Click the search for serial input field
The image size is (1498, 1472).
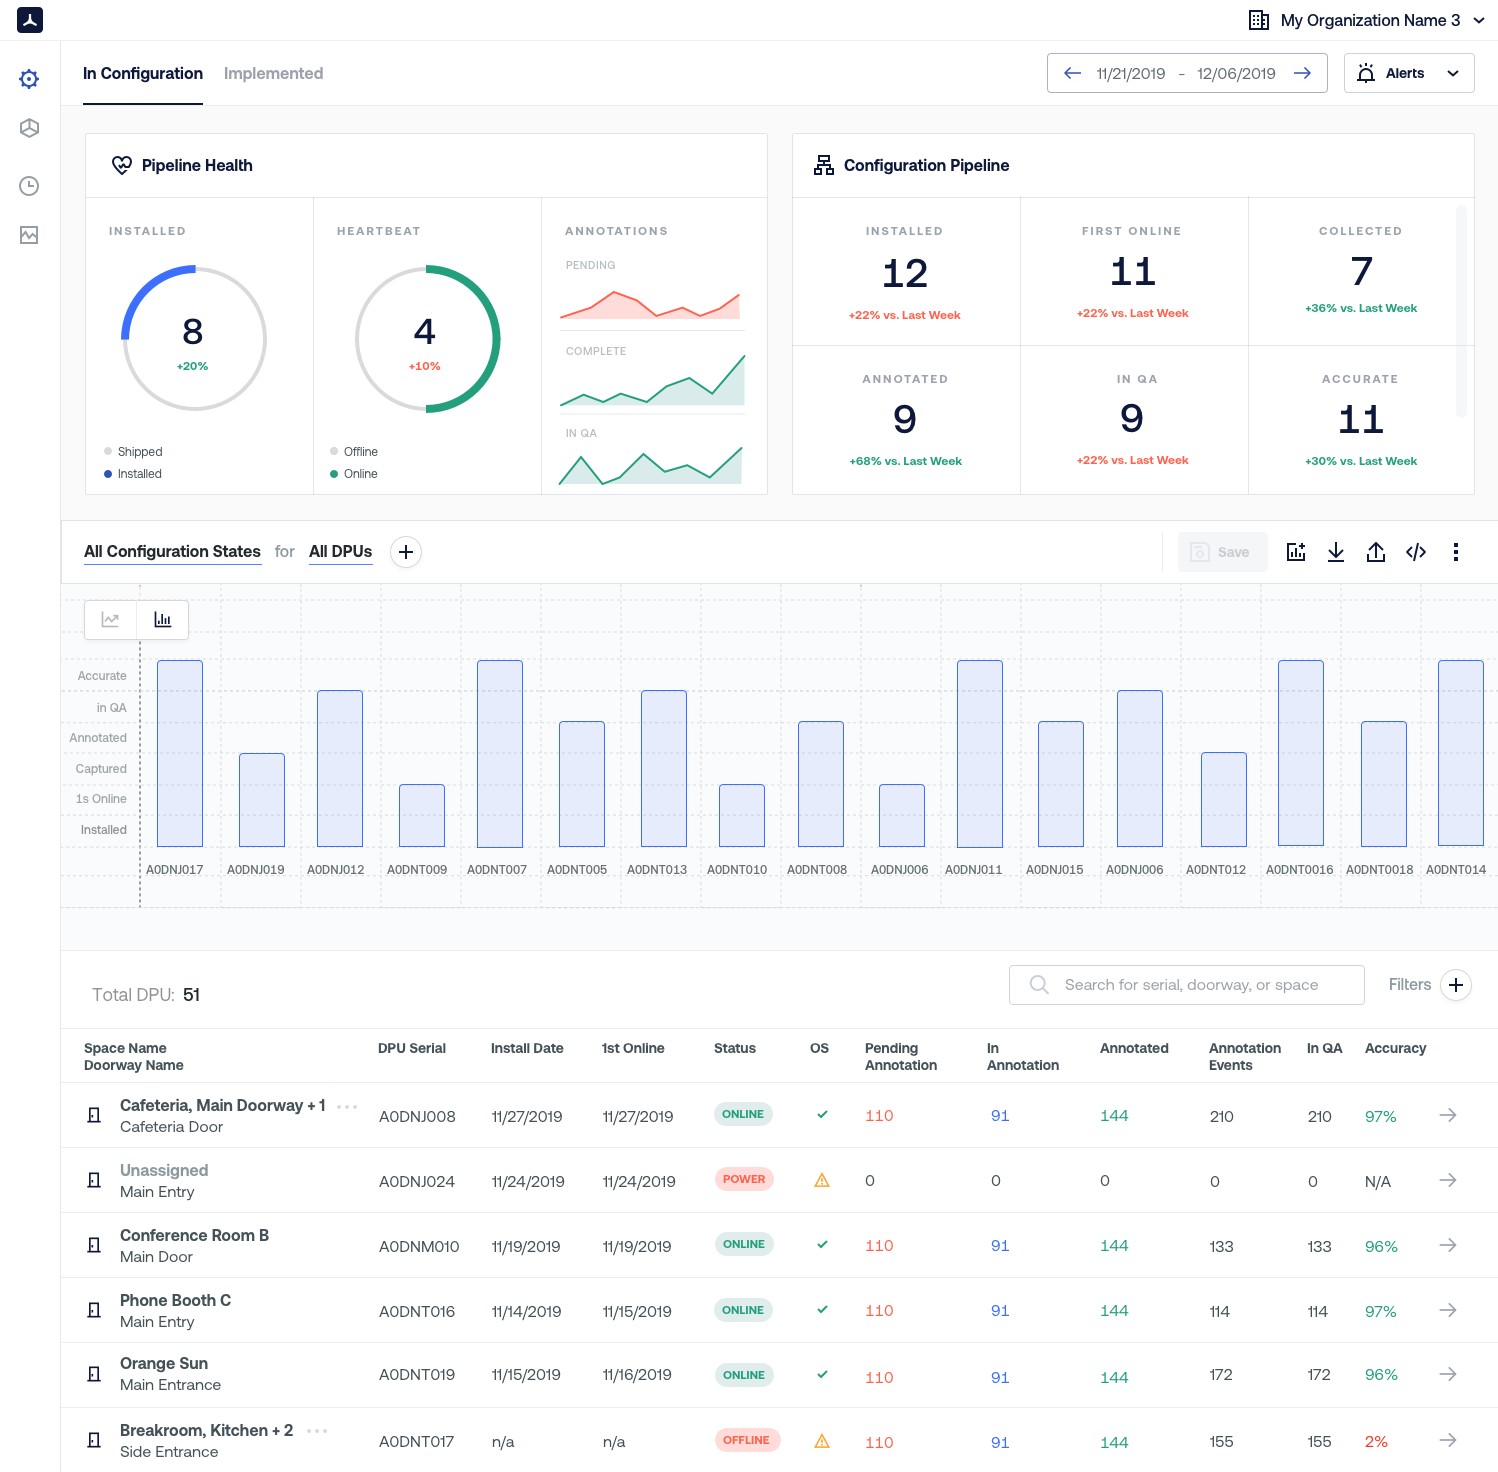pos(1190,985)
